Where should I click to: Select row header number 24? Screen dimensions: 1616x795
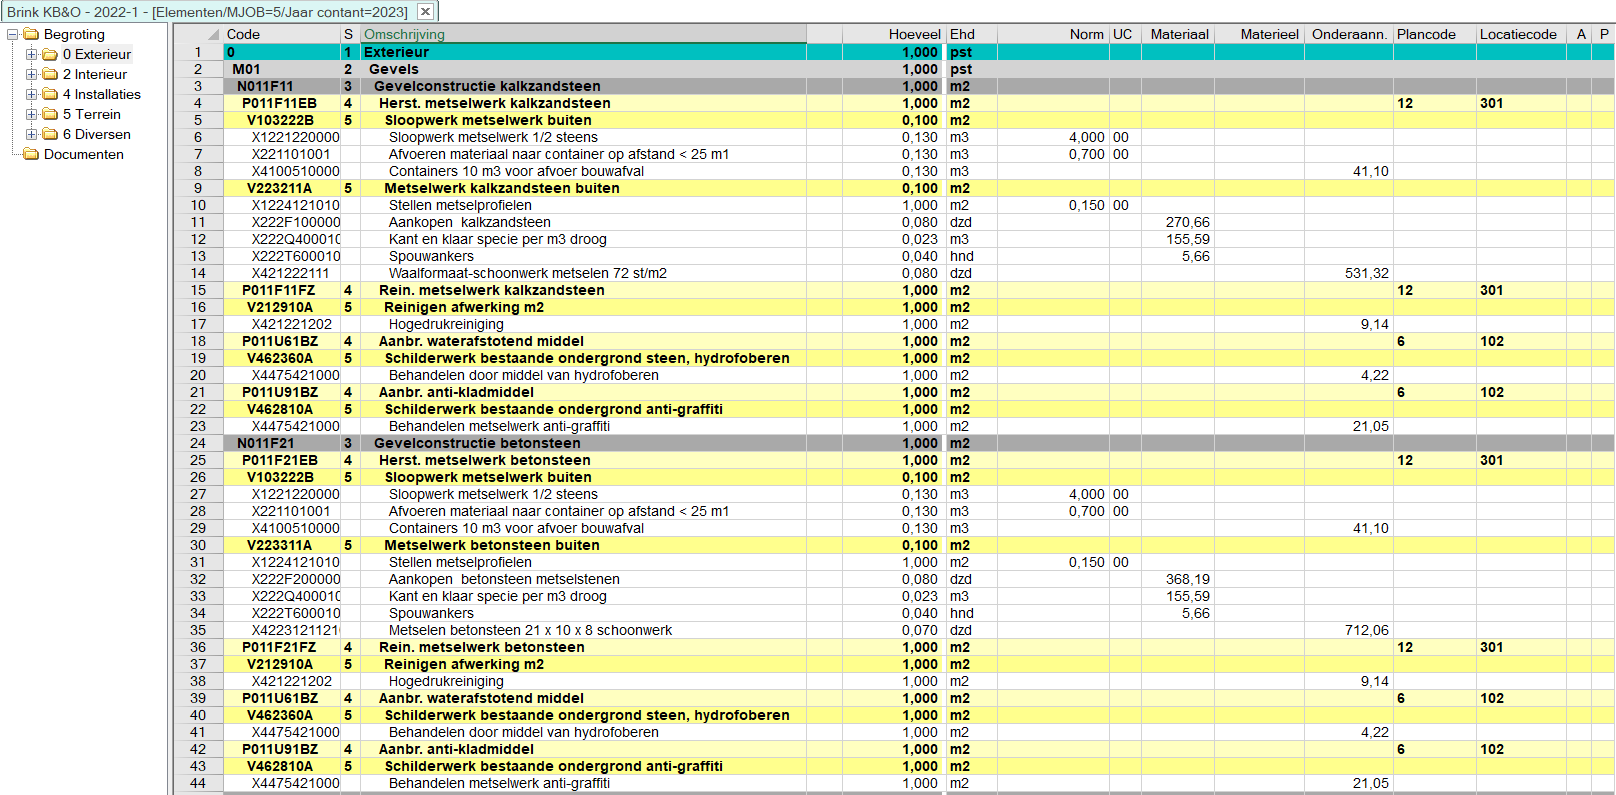click(x=198, y=443)
